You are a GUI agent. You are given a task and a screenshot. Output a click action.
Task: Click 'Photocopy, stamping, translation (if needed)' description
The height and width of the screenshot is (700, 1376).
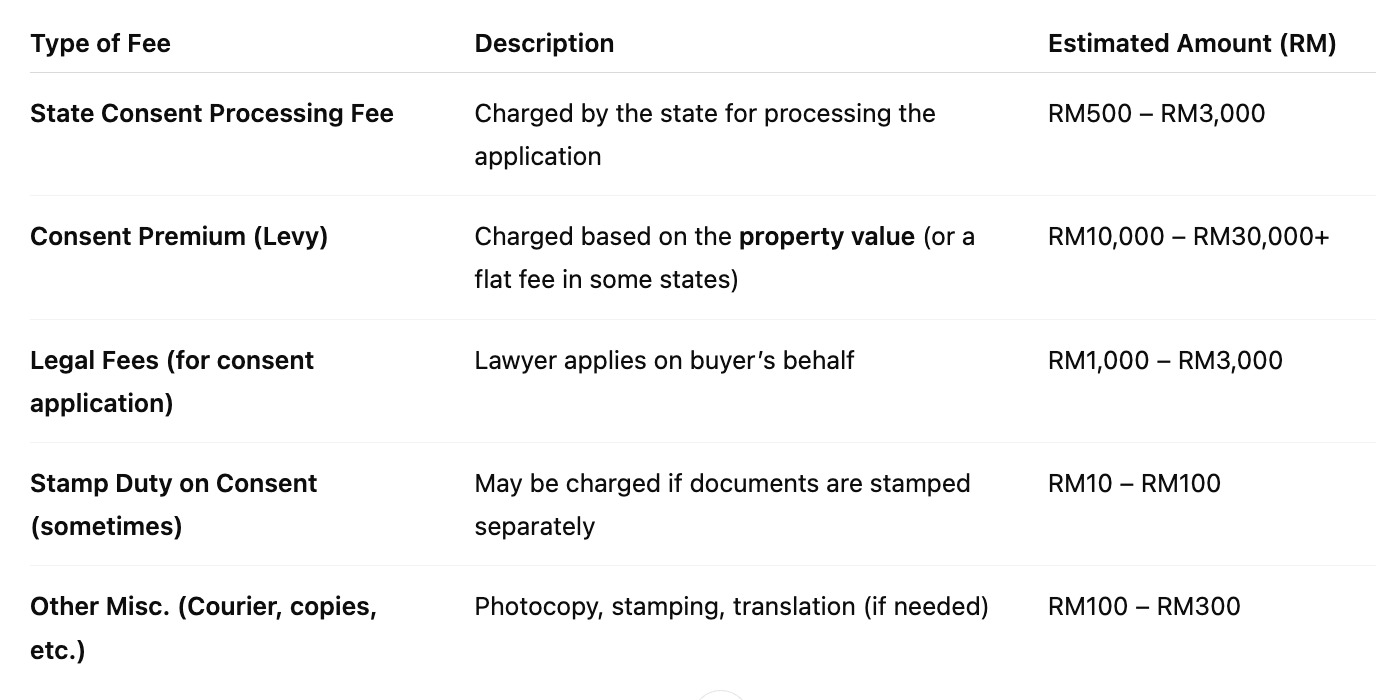(x=731, y=606)
